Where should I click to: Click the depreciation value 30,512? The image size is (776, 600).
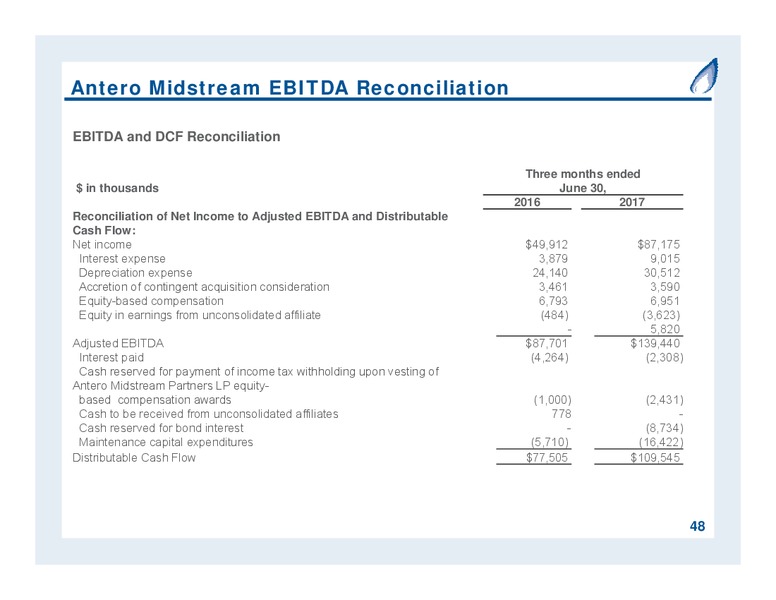pyautogui.click(x=662, y=273)
